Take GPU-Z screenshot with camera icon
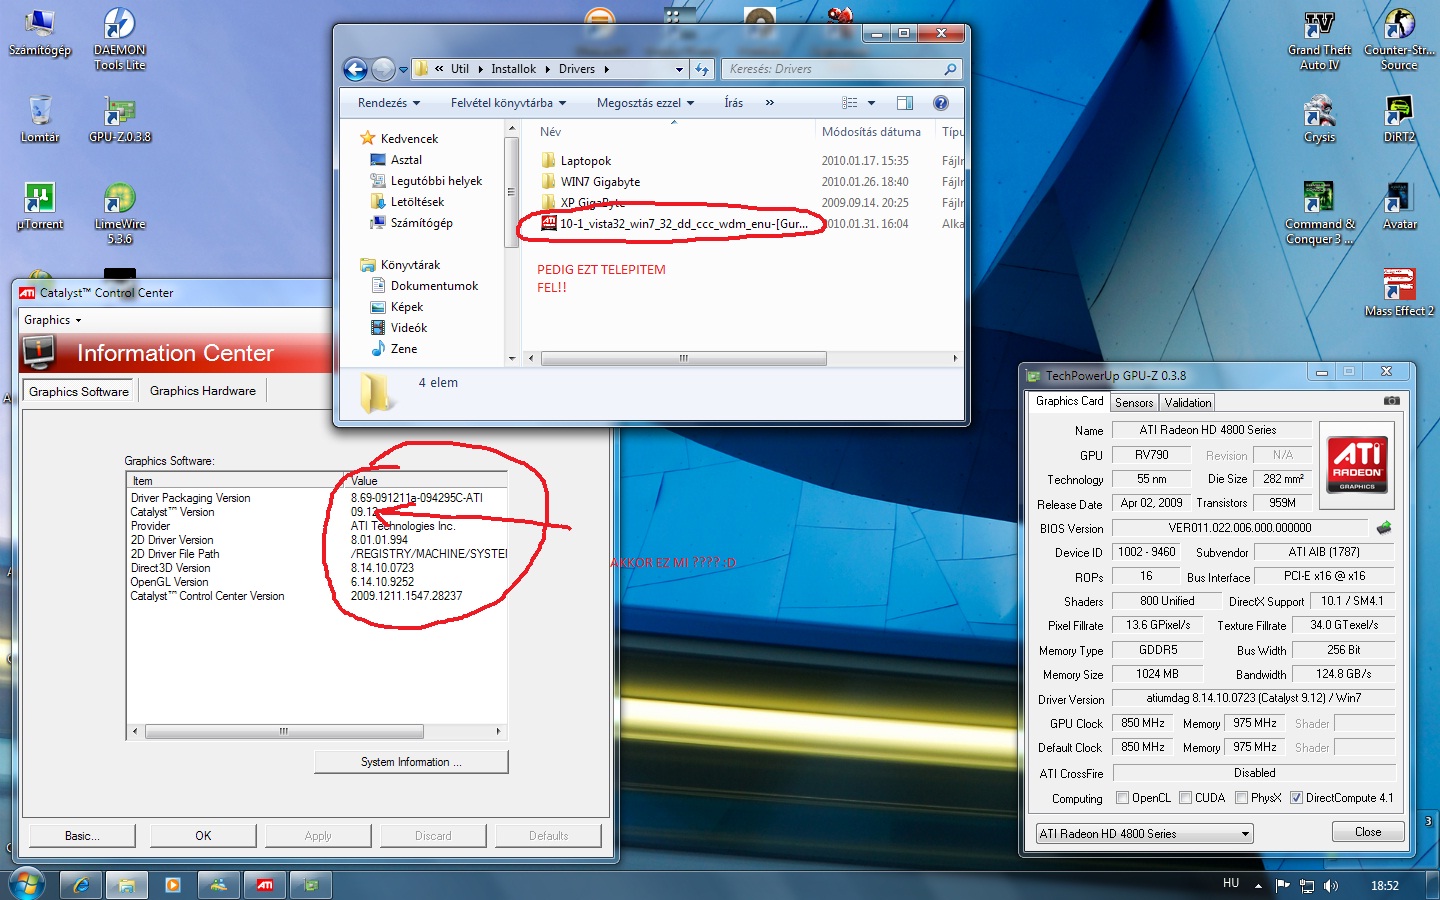Viewport: 1440px width, 900px height. pos(1391,401)
